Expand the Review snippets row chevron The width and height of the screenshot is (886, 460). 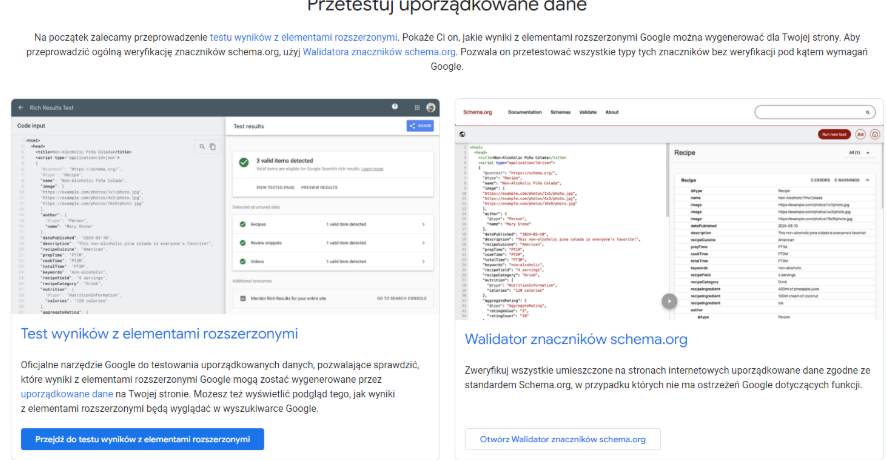tap(424, 240)
